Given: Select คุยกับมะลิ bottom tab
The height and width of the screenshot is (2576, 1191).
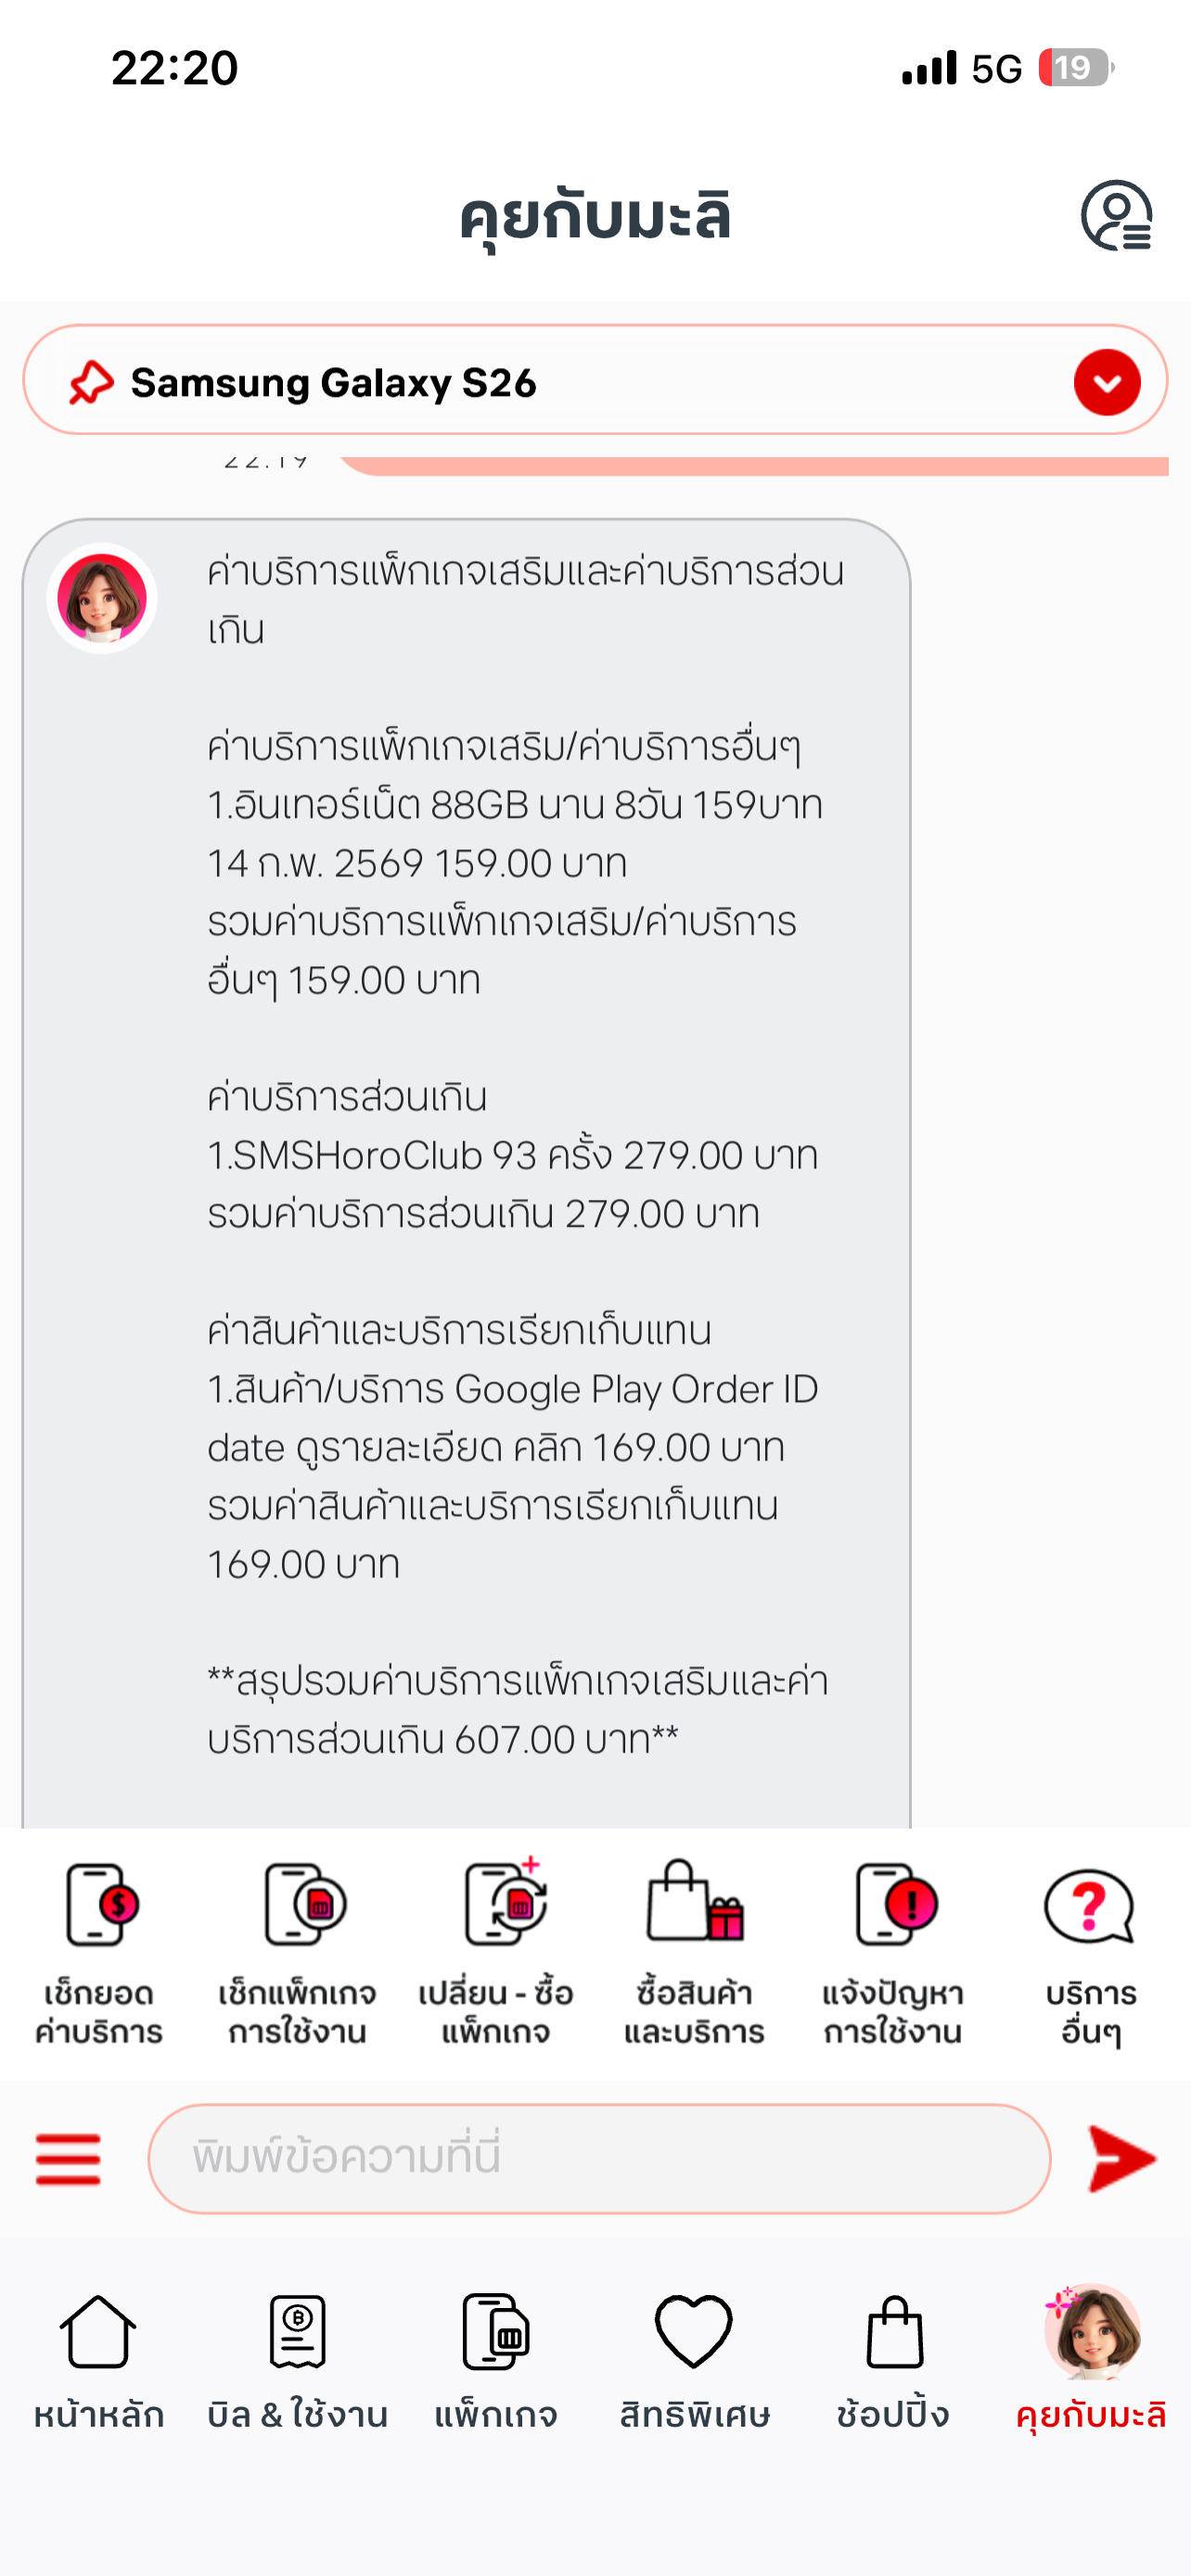Looking at the screenshot, I should coord(1091,2358).
